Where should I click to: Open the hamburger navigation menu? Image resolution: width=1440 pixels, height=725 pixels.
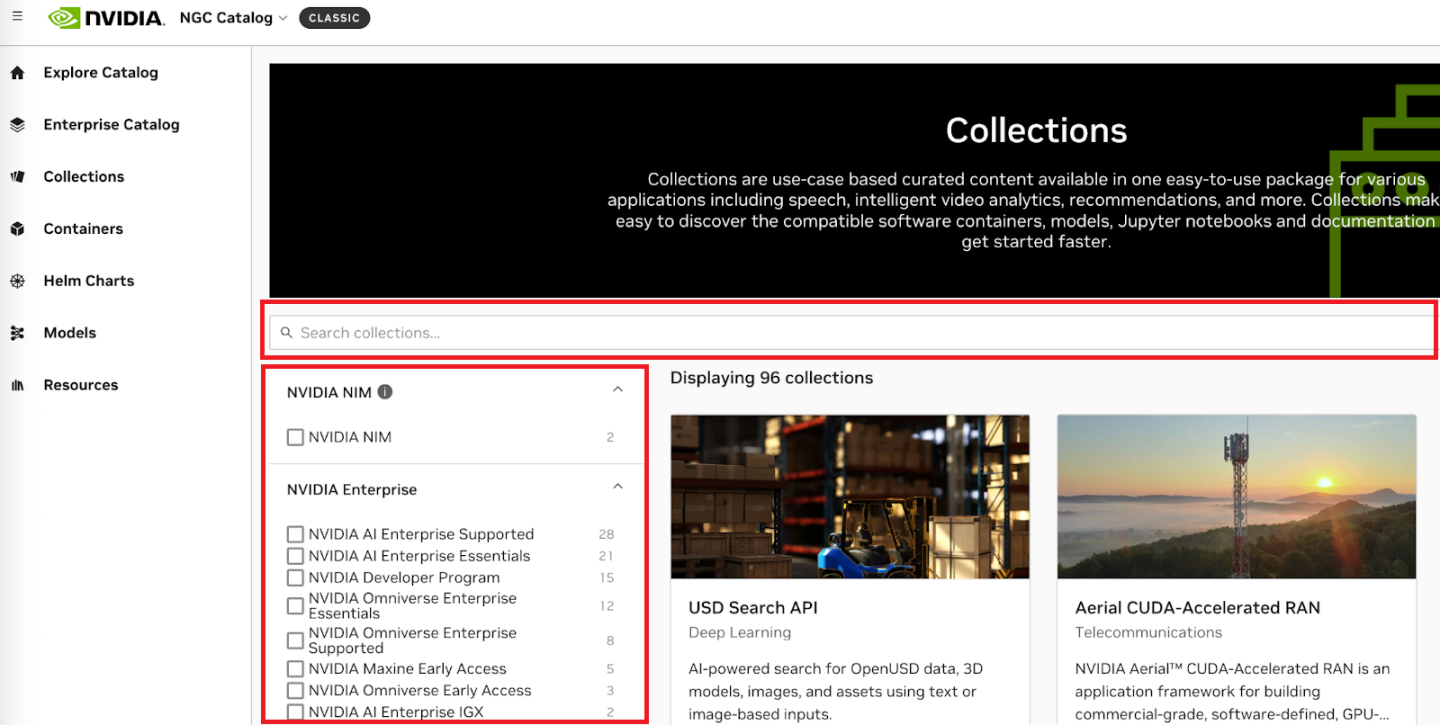point(17,17)
